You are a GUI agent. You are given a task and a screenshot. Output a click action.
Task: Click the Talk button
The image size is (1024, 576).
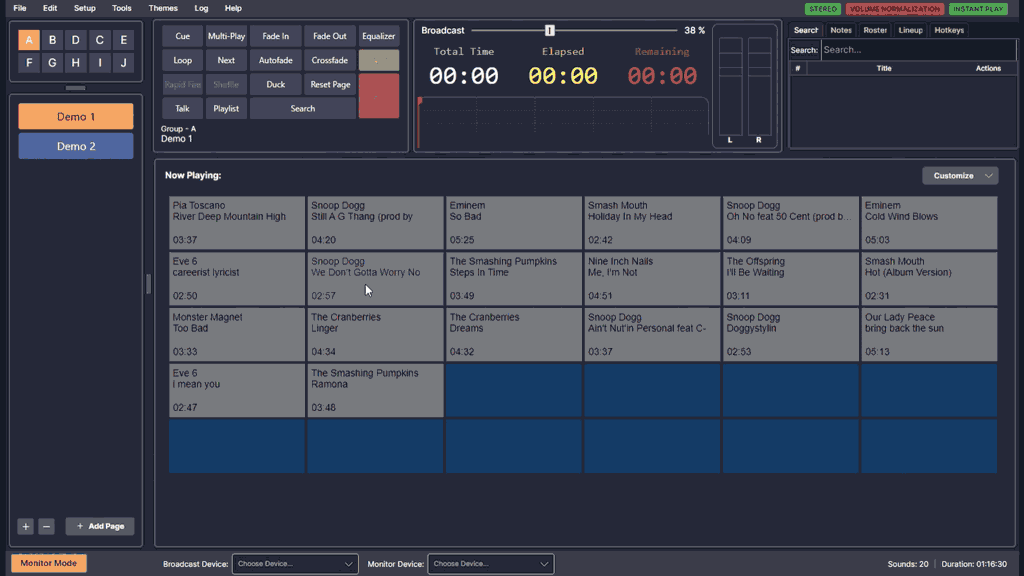pos(182,108)
